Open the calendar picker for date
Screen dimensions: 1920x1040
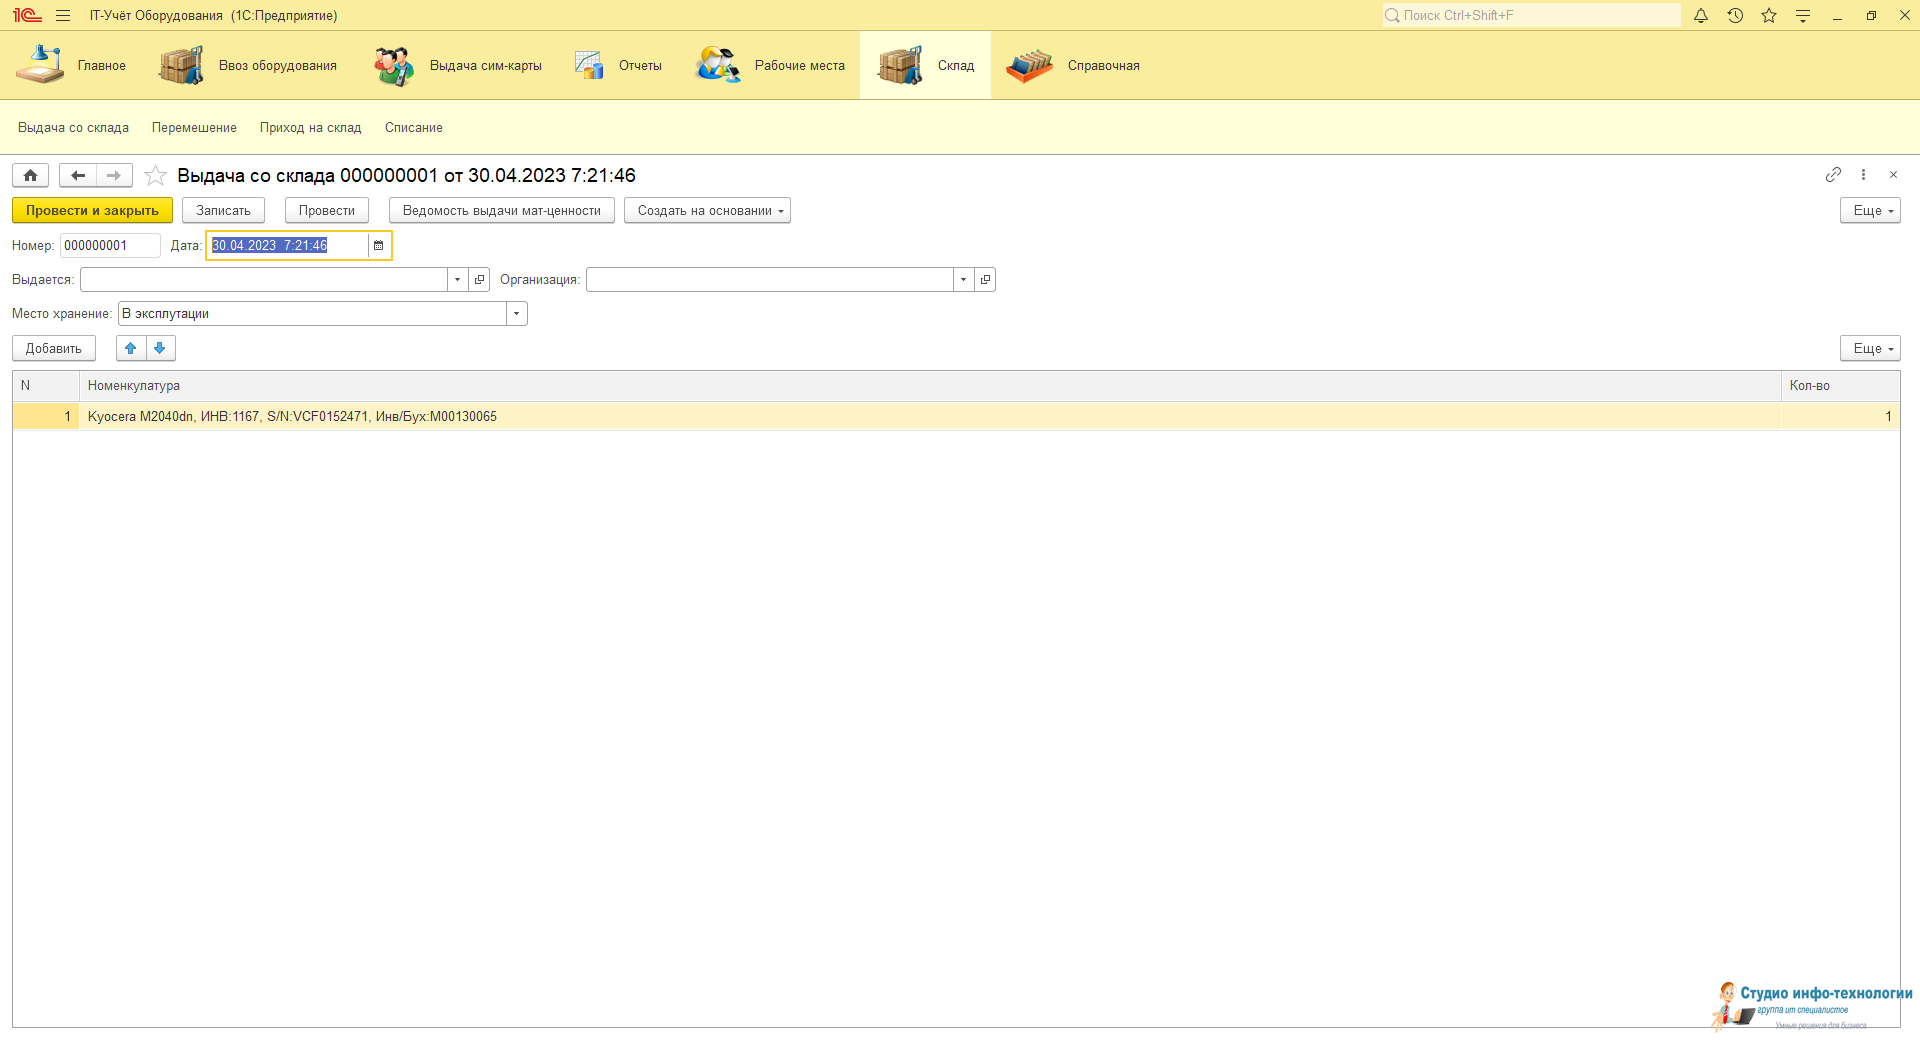click(379, 246)
